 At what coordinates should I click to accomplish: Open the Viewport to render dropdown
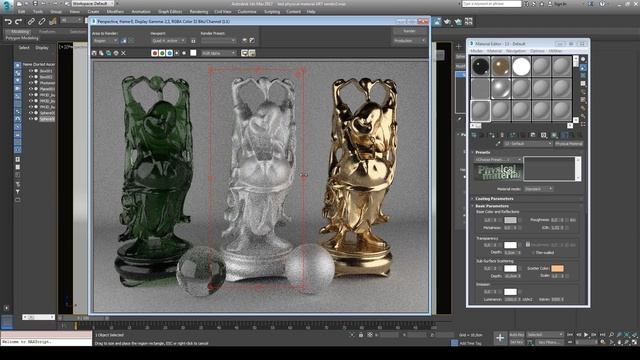169,41
